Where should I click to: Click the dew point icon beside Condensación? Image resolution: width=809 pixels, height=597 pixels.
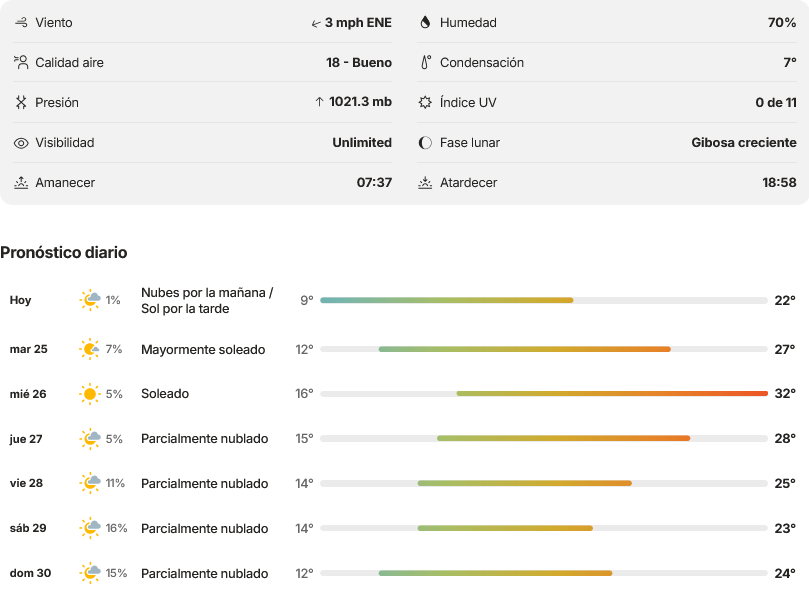pyautogui.click(x=426, y=62)
